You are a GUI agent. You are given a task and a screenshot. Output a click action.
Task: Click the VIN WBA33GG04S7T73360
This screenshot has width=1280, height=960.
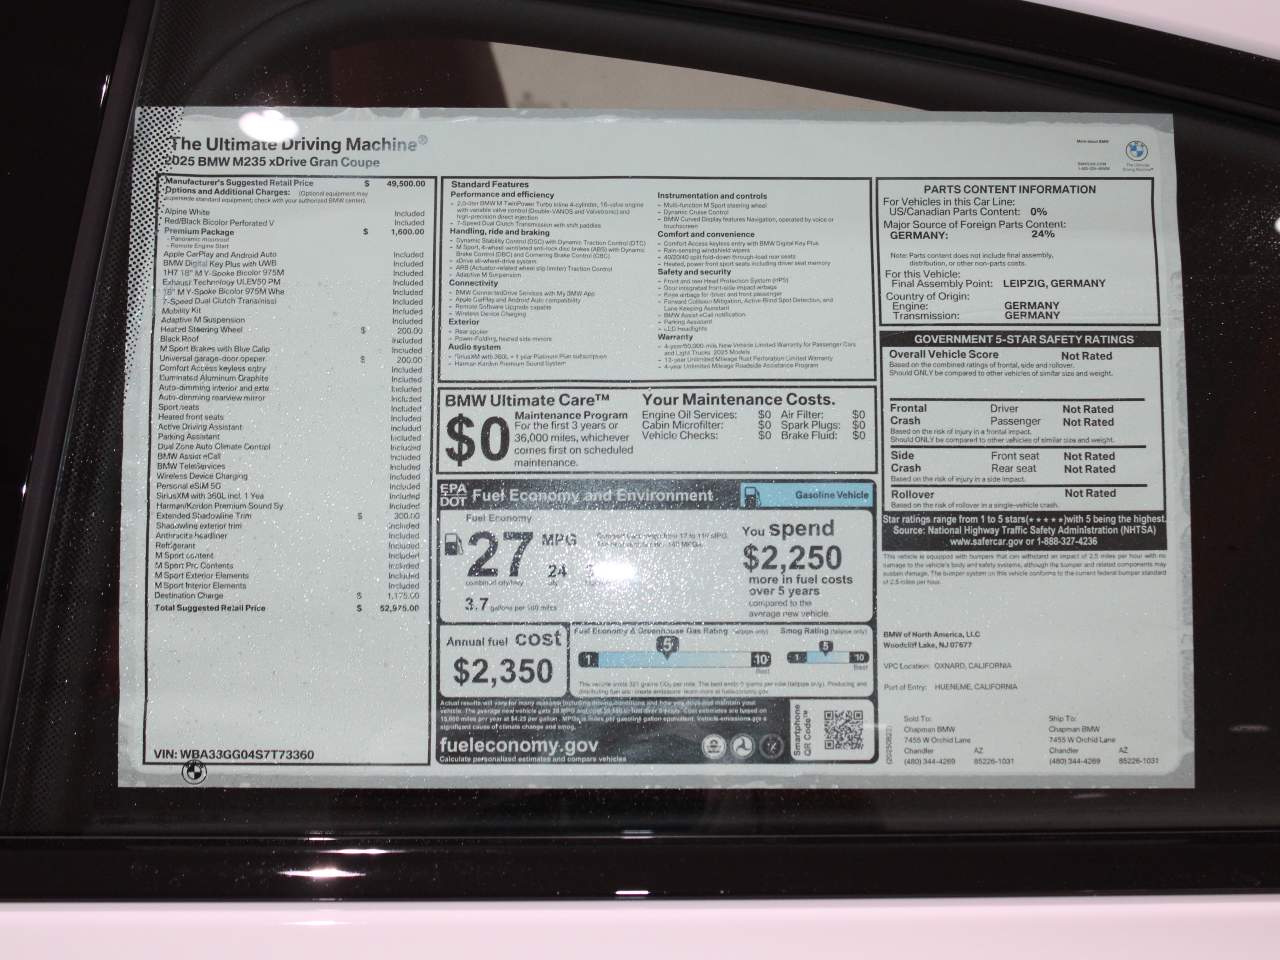(235, 755)
